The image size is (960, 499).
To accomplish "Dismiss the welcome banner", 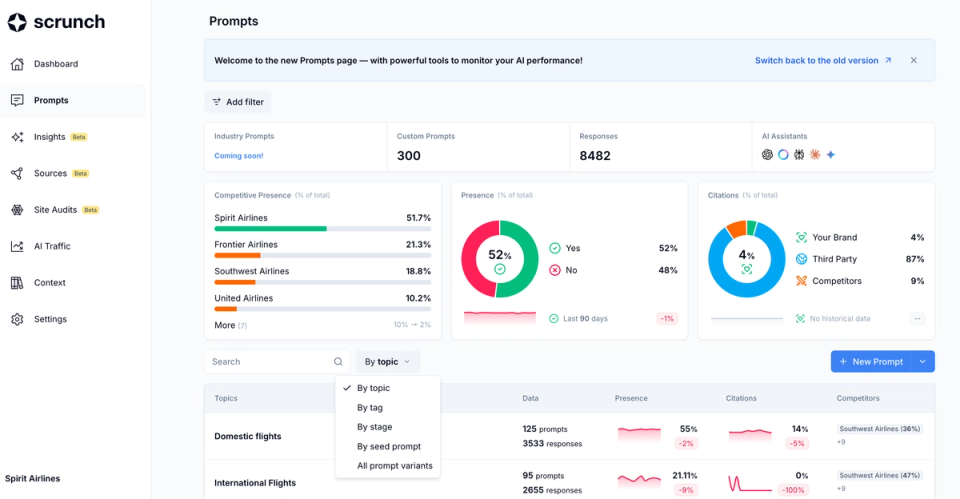I will 913,60.
